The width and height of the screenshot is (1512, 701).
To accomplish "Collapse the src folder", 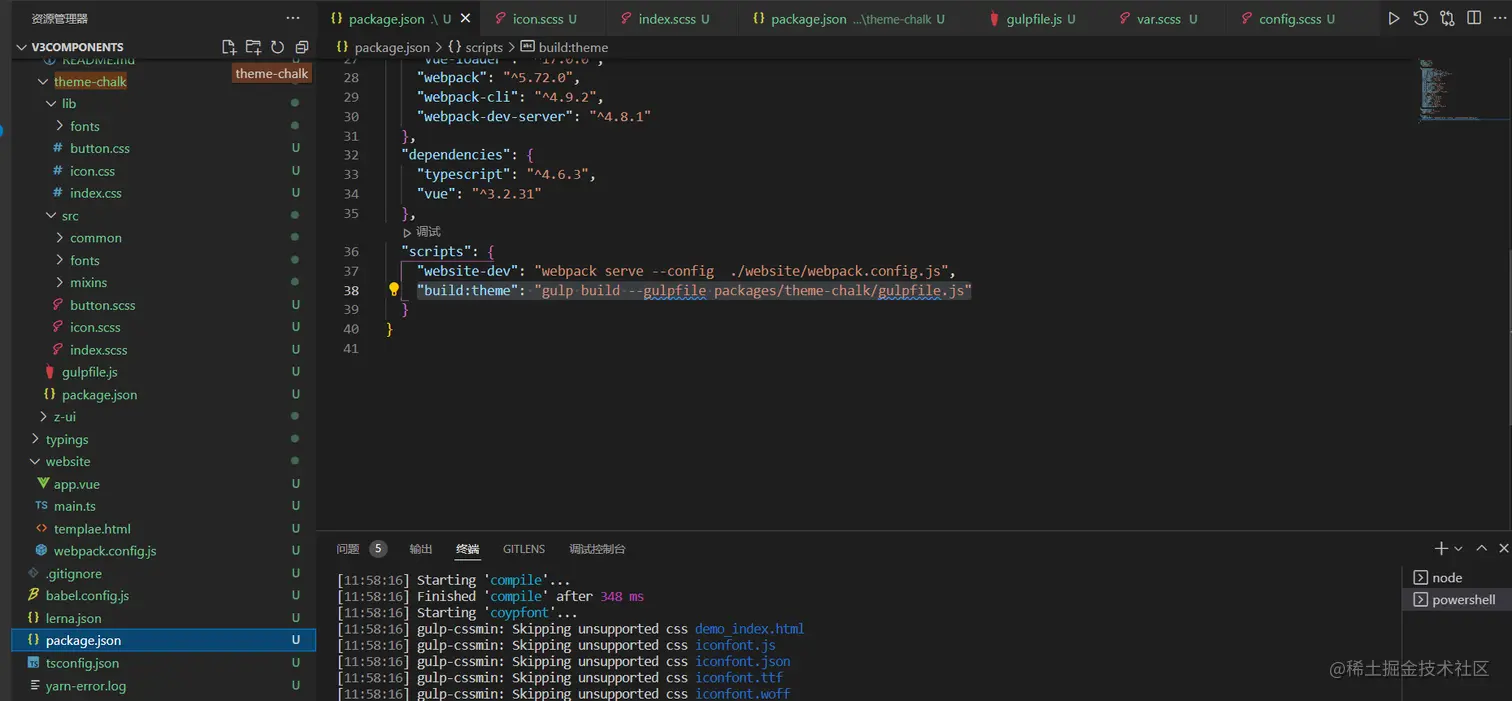I will [51, 216].
